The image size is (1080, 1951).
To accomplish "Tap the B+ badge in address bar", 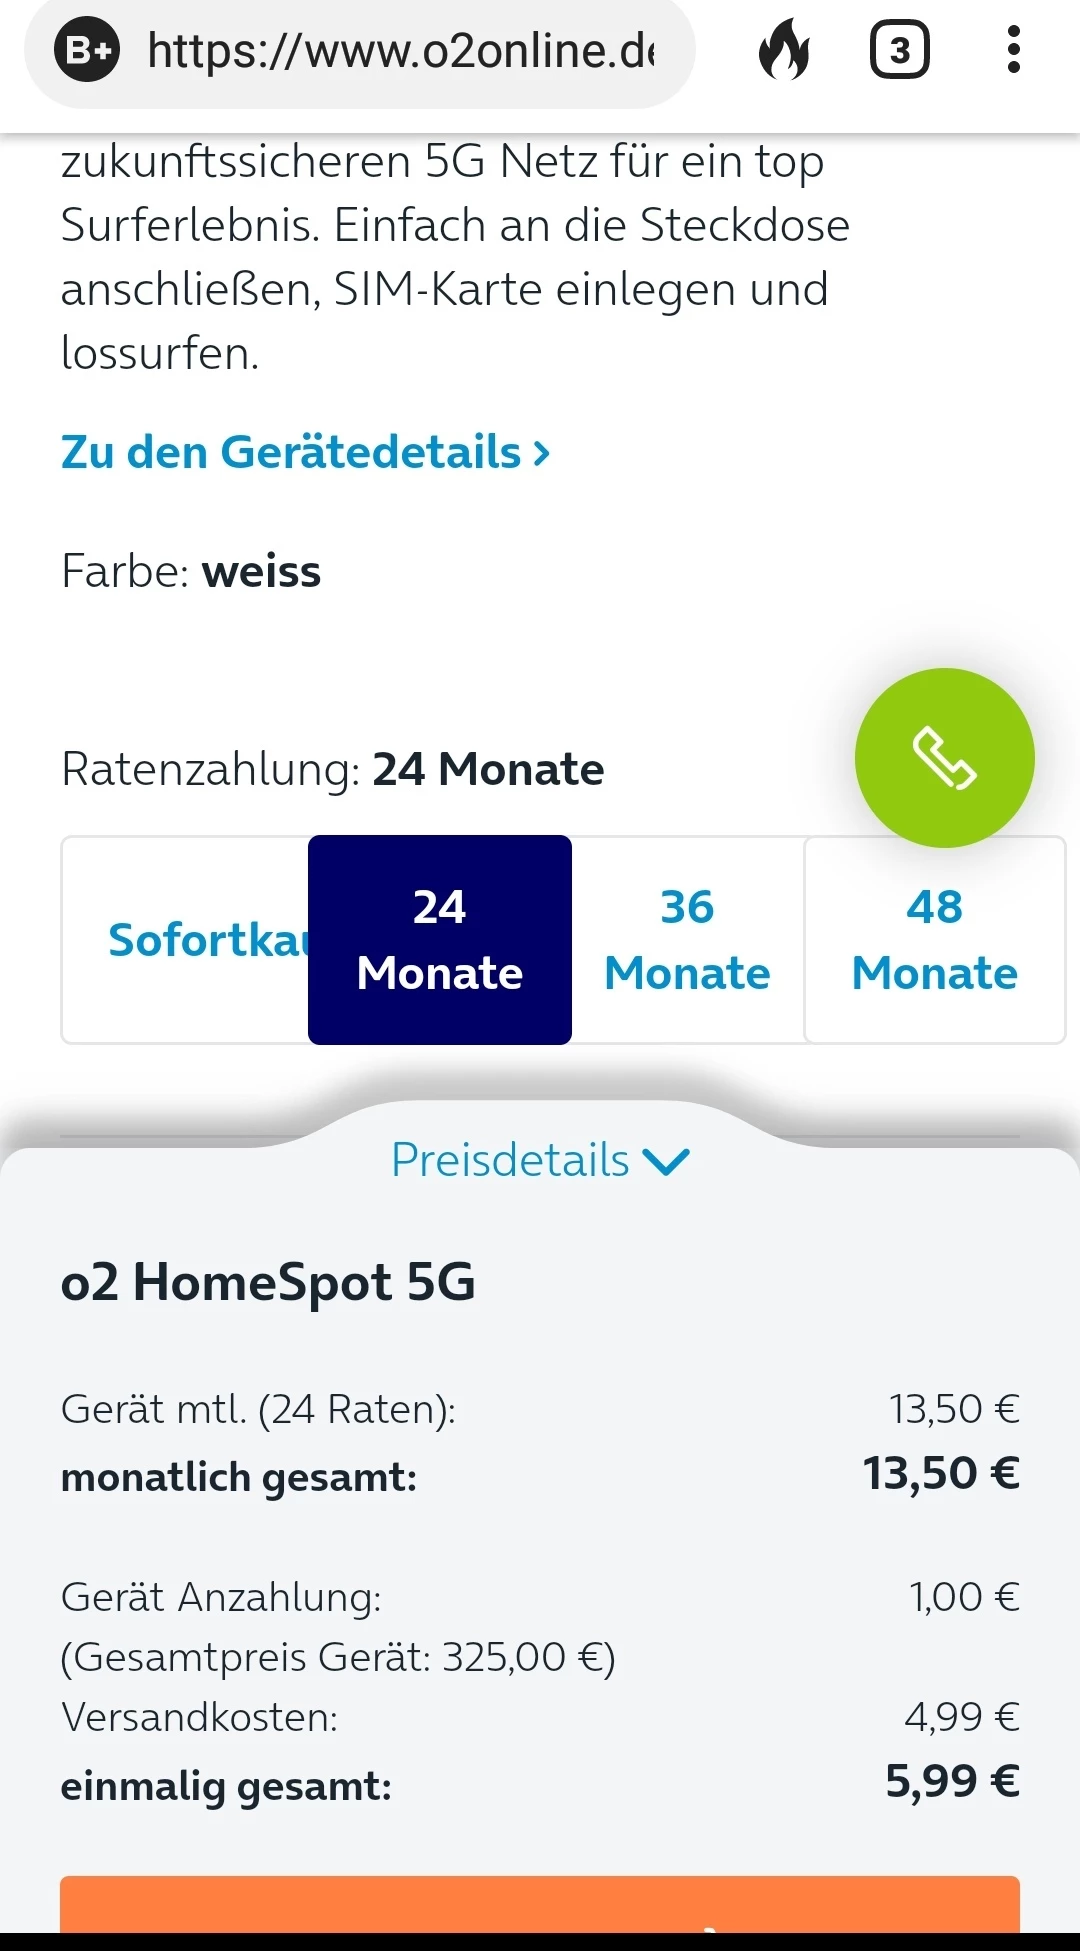I will 88,50.
